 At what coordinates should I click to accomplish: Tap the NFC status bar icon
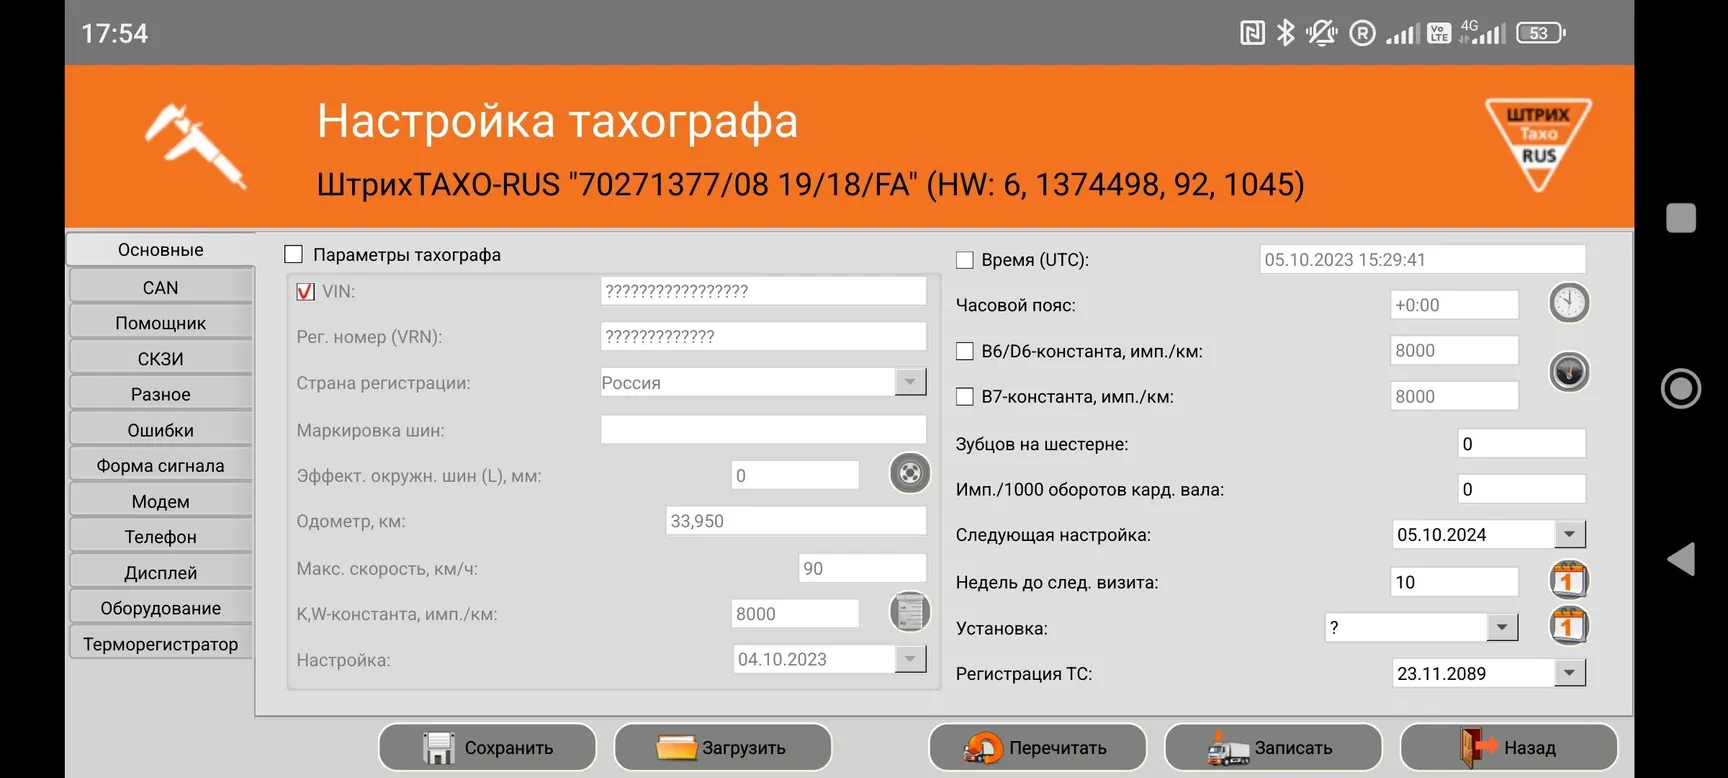(1252, 33)
